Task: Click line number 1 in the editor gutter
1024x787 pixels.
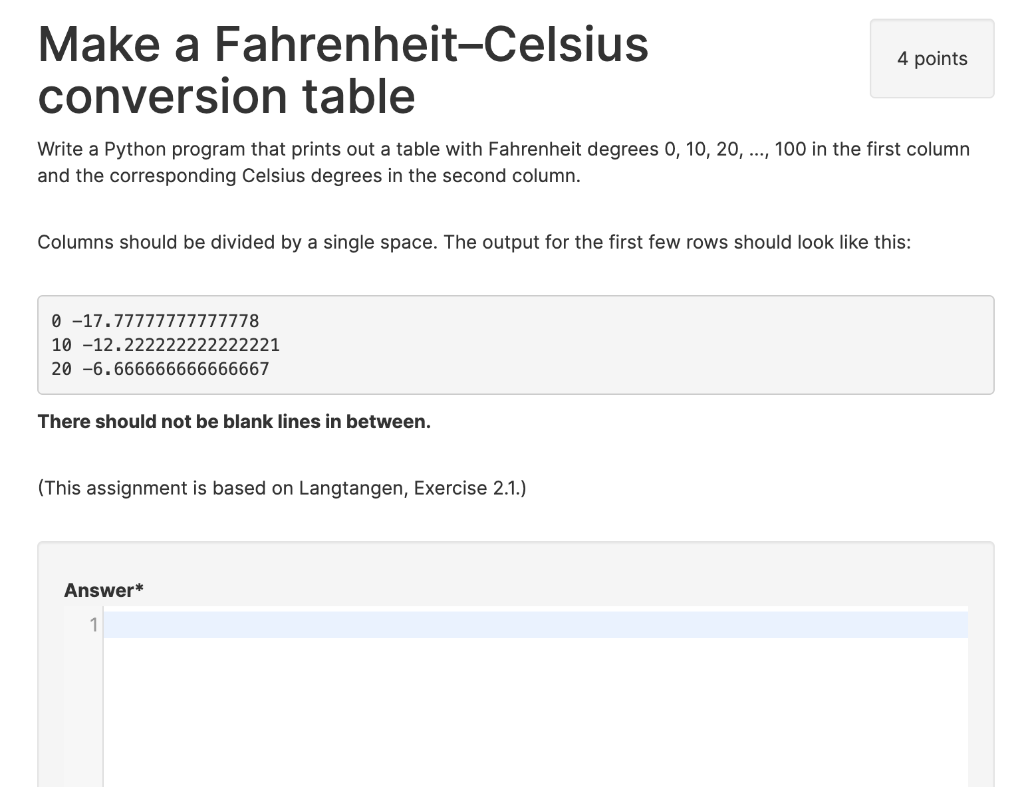Action: coord(93,624)
